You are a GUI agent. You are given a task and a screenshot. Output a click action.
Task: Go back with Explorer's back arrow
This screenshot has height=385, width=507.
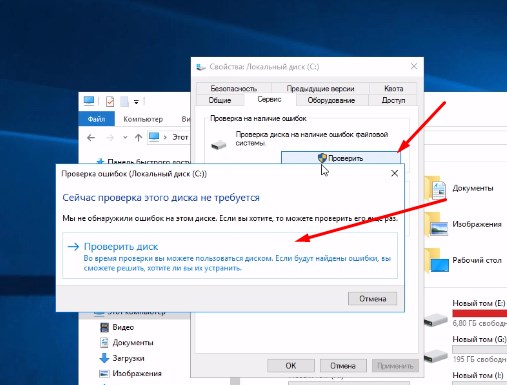(x=91, y=137)
